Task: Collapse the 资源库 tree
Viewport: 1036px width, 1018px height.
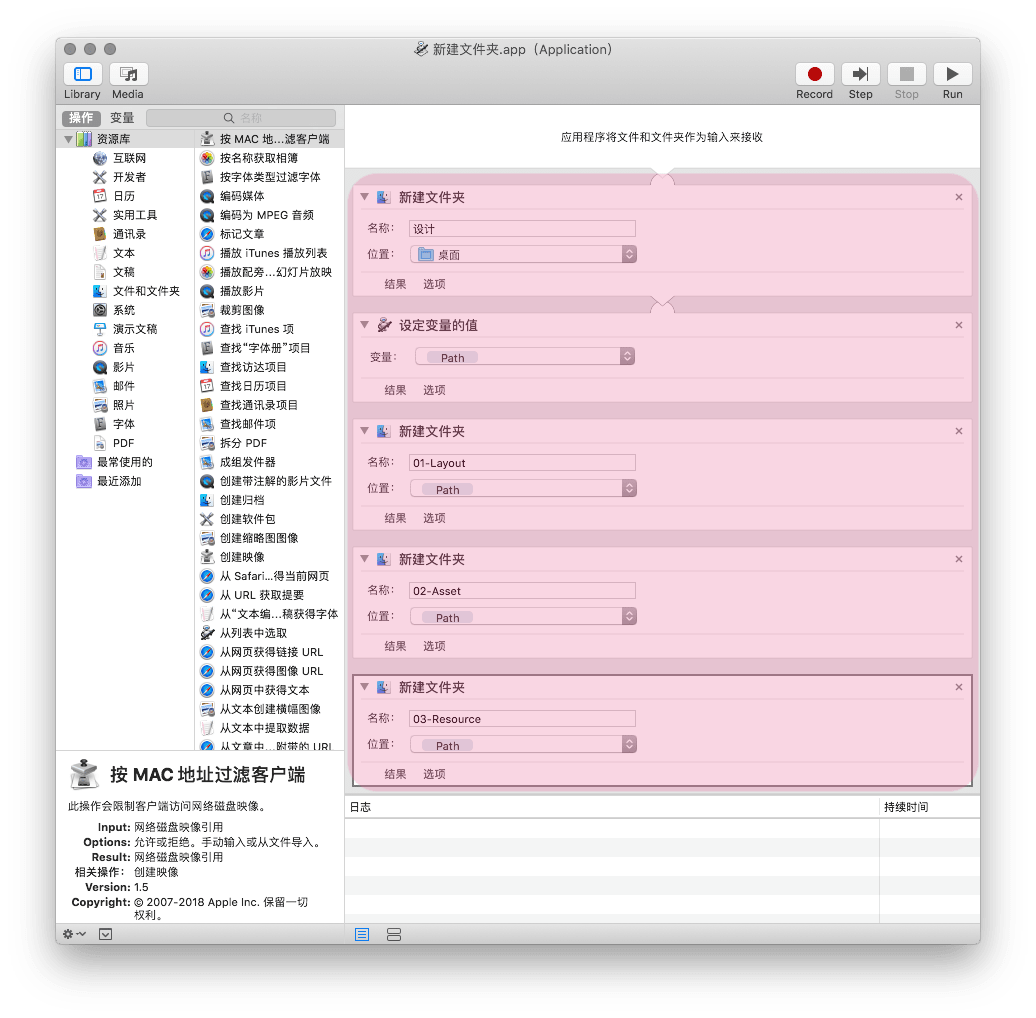Action: tap(69, 139)
